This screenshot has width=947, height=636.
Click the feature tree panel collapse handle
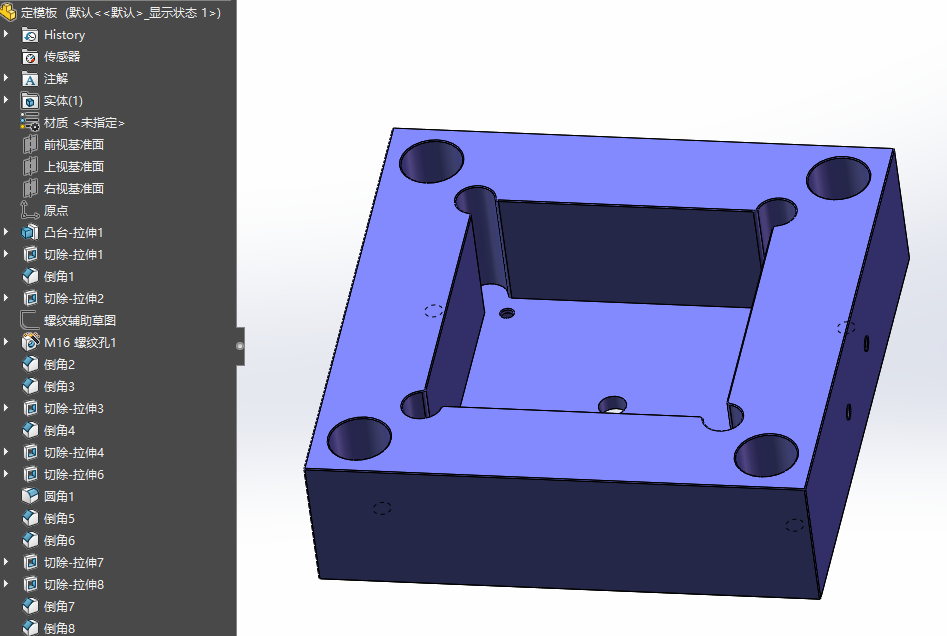point(240,346)
